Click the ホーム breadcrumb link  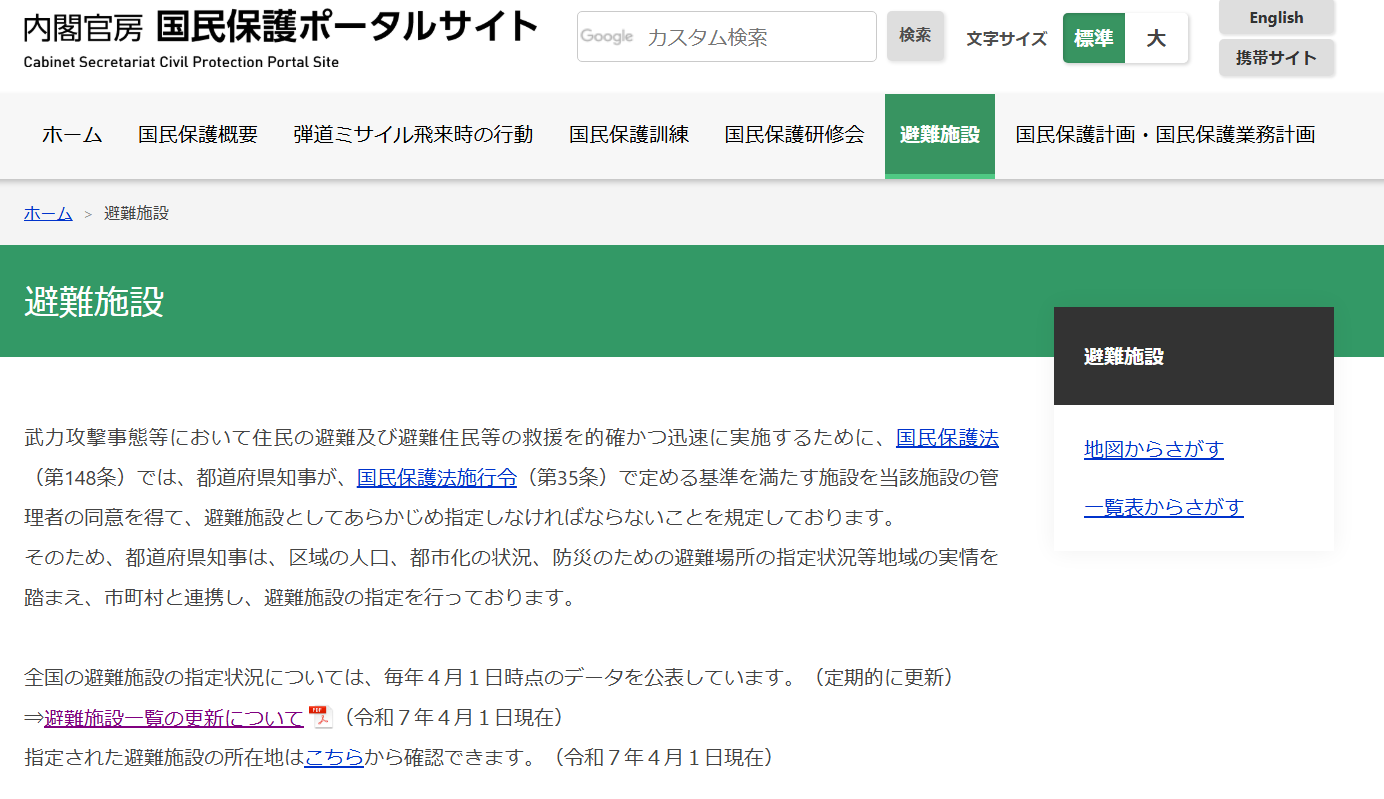coord(48,213)
